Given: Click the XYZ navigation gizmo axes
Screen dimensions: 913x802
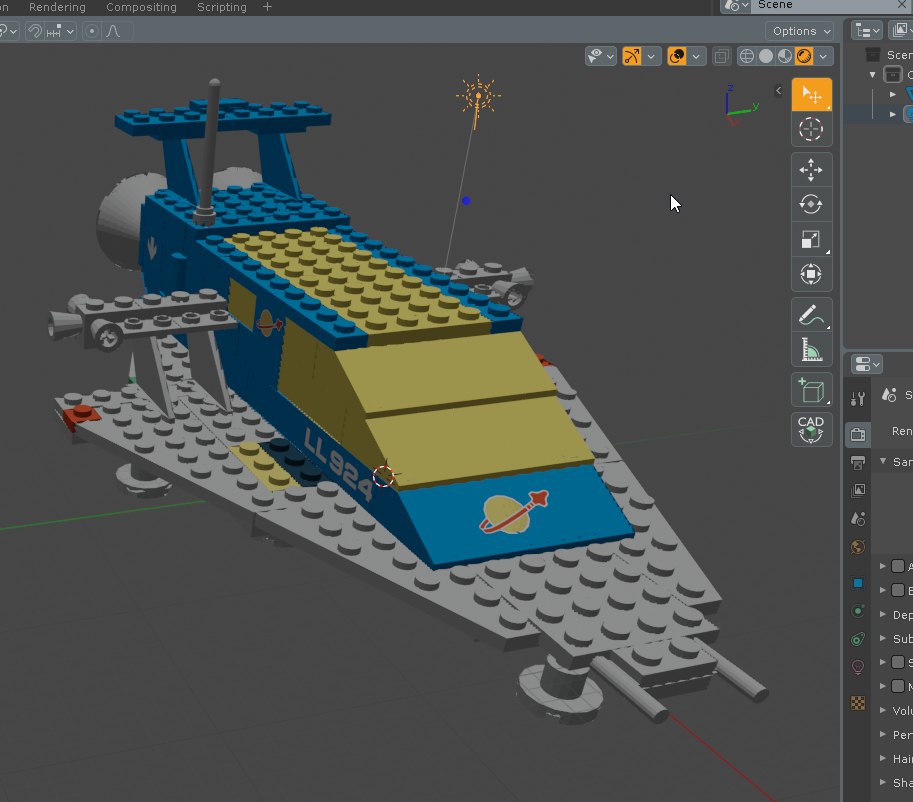Looking at the screenshot, I should (740, 106).
